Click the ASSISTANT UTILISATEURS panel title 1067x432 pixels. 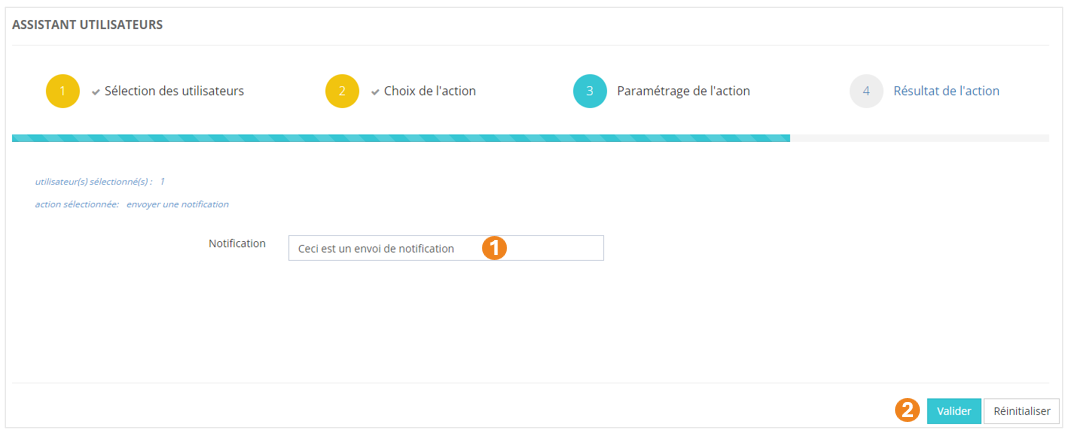pyautogui.click(x=88, y=24)
